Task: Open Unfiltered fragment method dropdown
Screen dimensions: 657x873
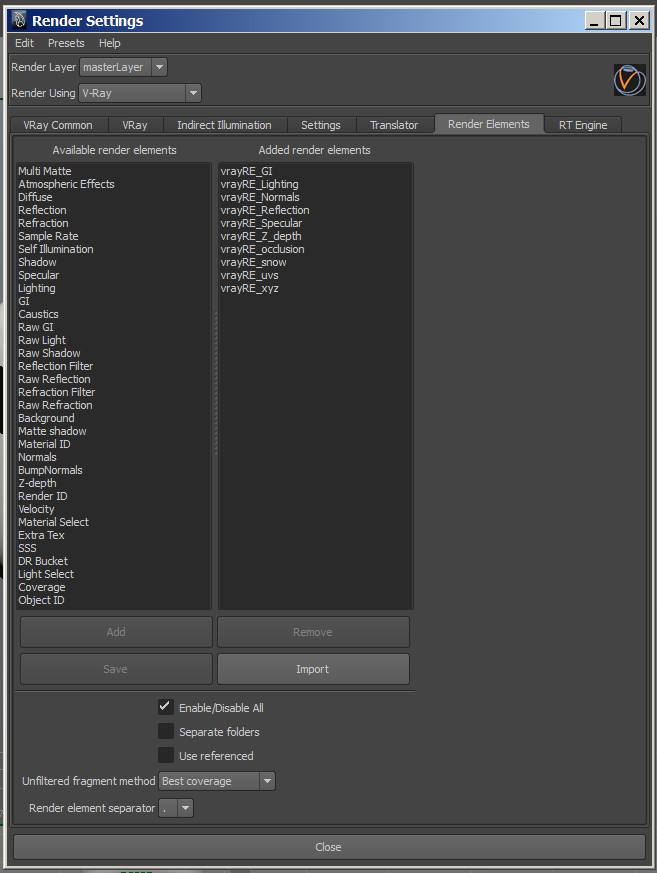Action: (x=217, y=781)
